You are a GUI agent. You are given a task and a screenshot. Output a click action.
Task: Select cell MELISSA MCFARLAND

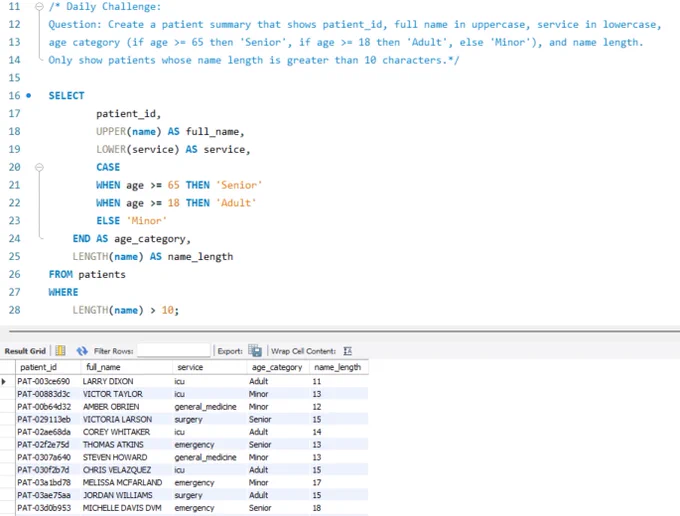point(122,482)
